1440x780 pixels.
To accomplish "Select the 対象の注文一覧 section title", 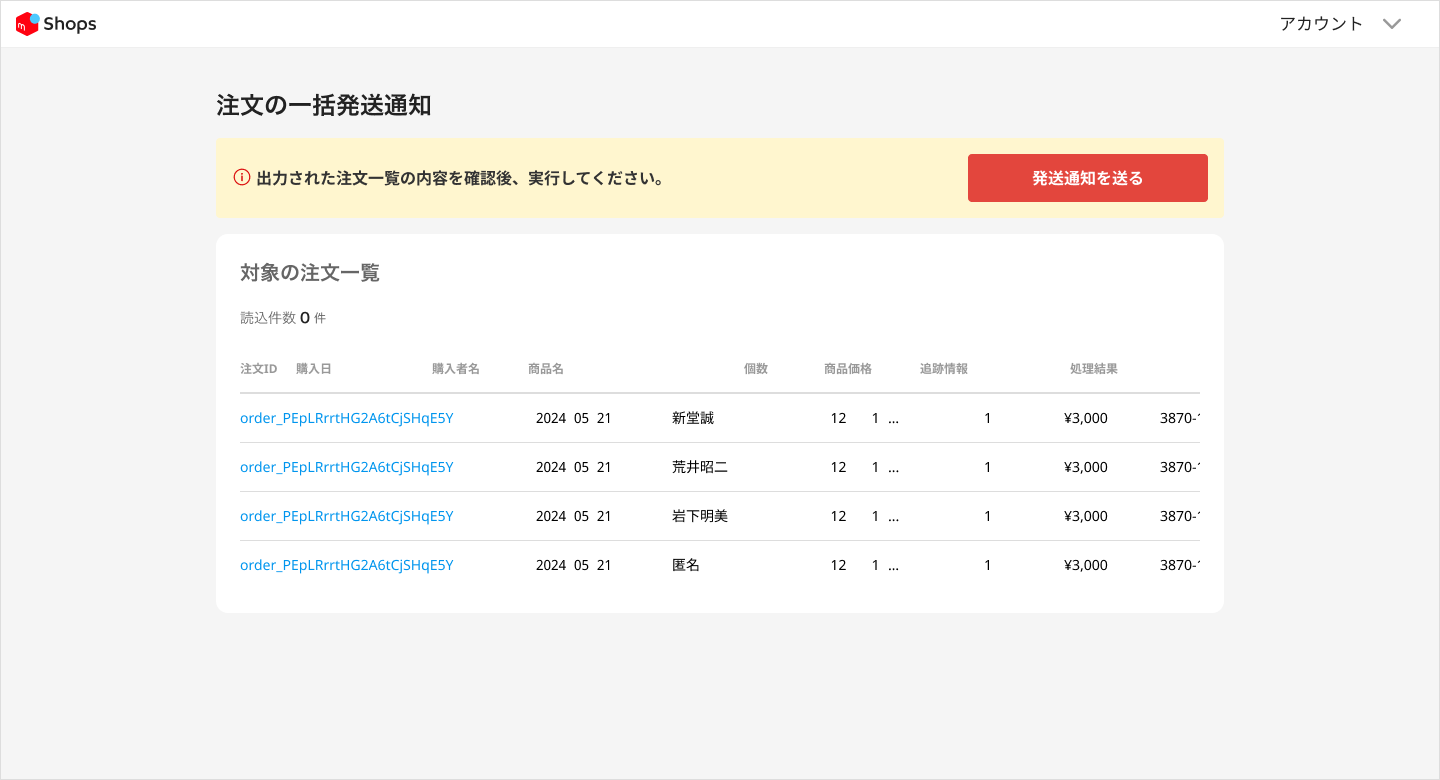I will 310,272.
